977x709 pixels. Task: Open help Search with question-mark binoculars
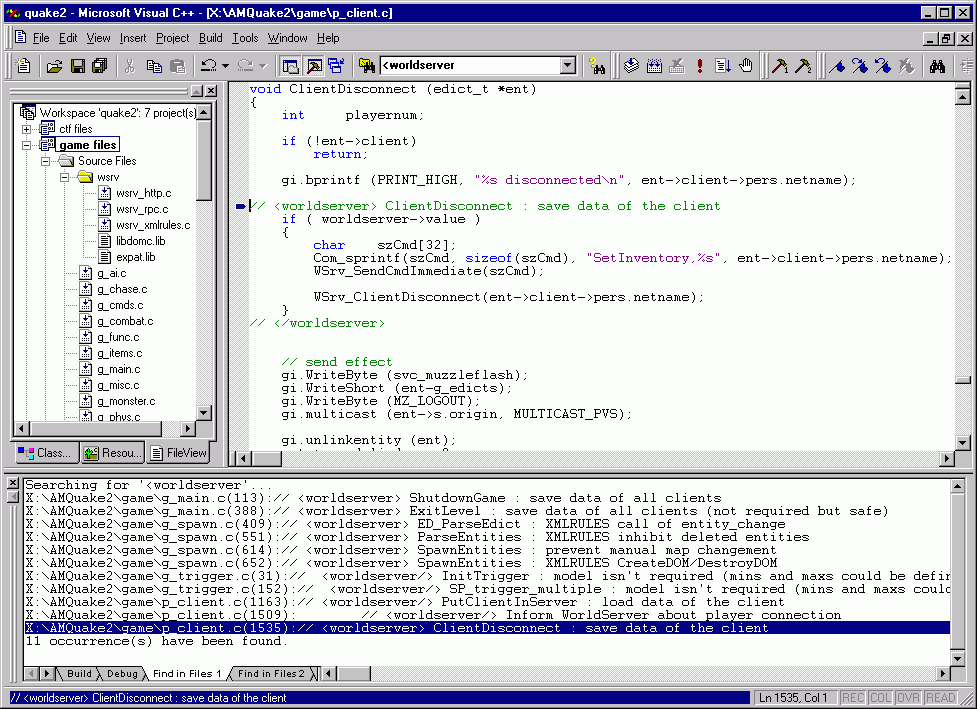pyautogui.click(x=597, y=65)
